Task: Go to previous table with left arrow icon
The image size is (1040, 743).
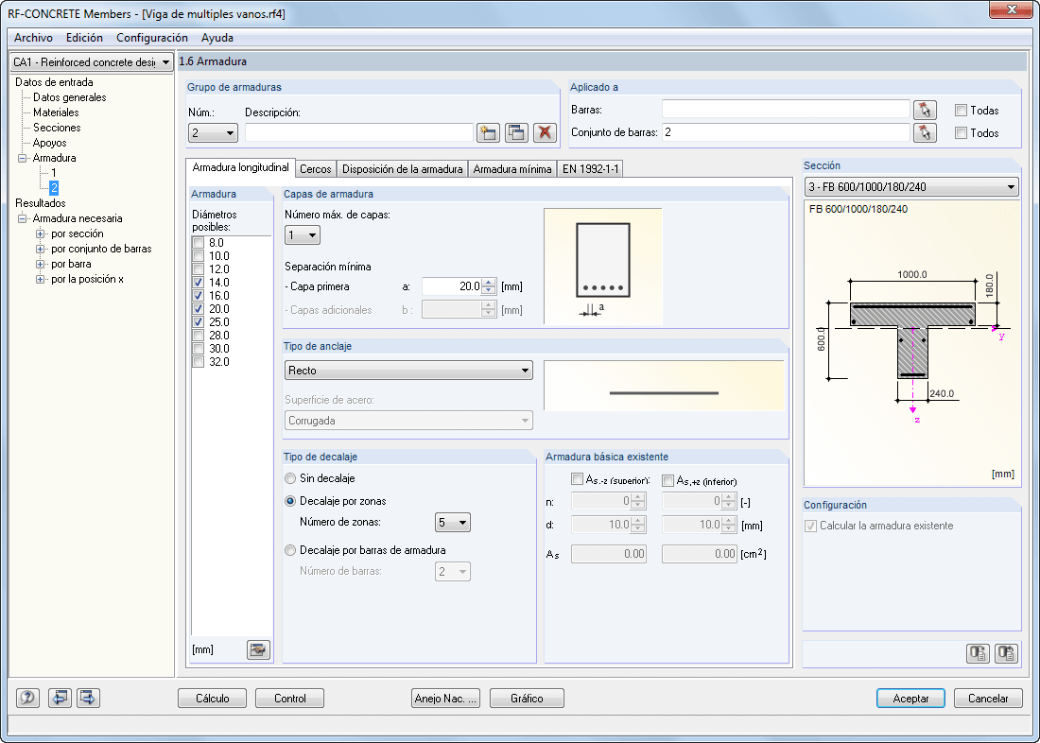Action: point(60,698)
